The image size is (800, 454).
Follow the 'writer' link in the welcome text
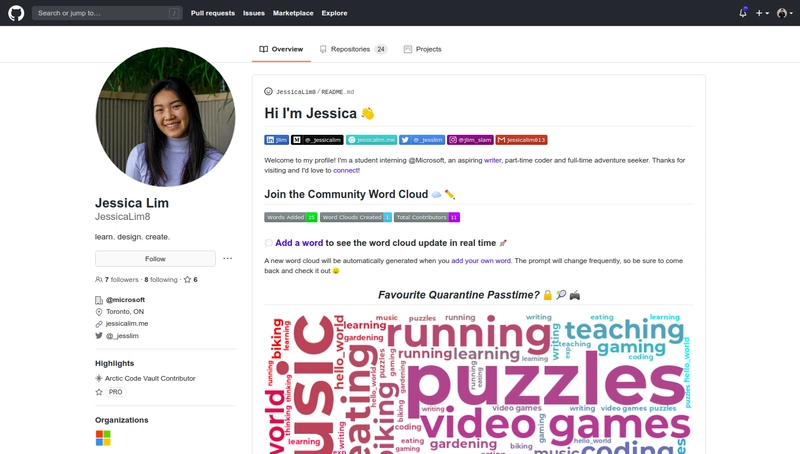492,160
